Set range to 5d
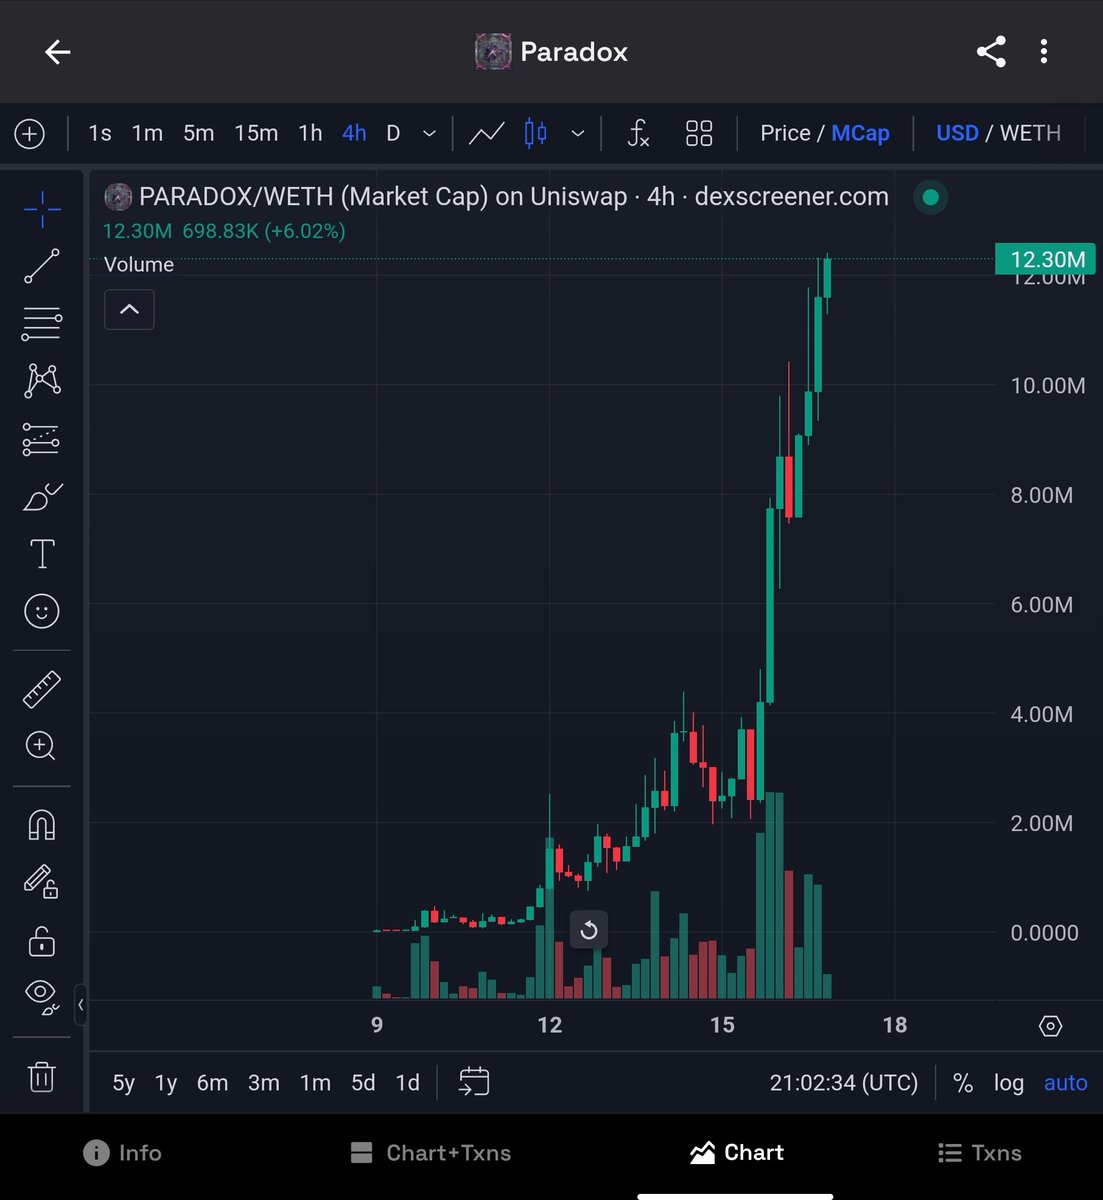1103x1200 pixels. 363,1083
